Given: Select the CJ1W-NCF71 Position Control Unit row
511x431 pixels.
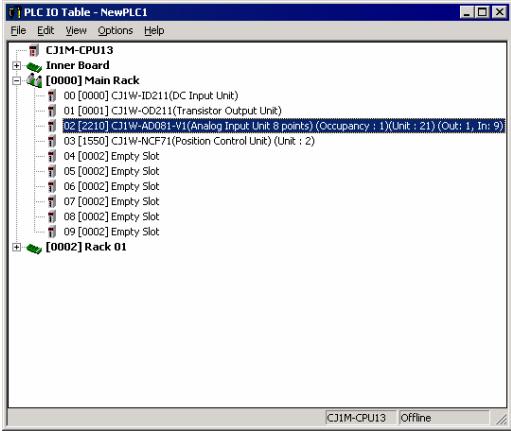Looking at the screenshot, I should coord(189,141).
